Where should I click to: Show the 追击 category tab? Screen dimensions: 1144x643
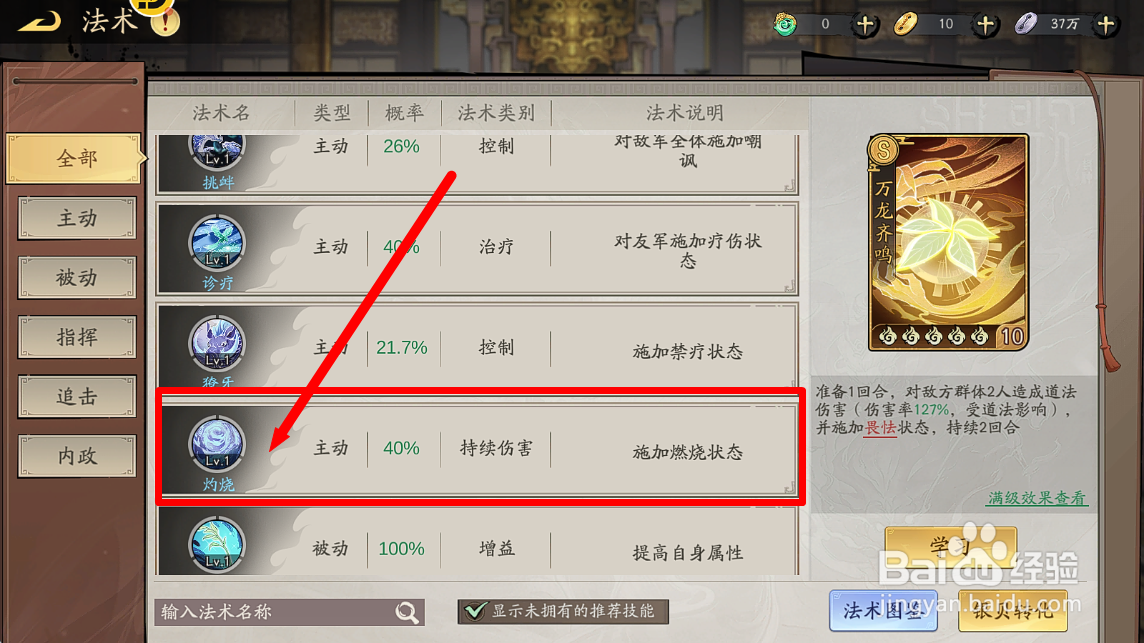[x=77, y=396]
